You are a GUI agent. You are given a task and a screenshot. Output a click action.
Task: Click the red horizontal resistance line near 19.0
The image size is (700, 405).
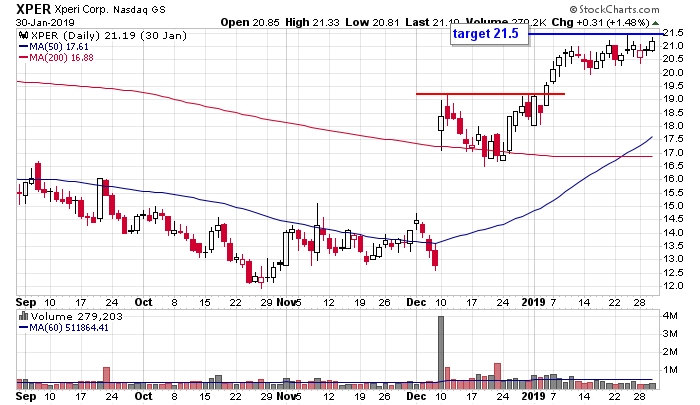pyautogui.click(x=490, y=94)
